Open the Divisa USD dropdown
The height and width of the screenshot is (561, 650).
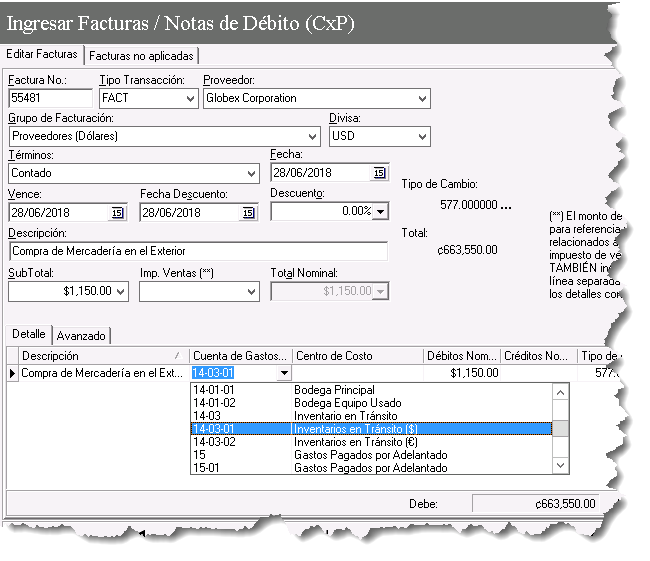[422, 136]
